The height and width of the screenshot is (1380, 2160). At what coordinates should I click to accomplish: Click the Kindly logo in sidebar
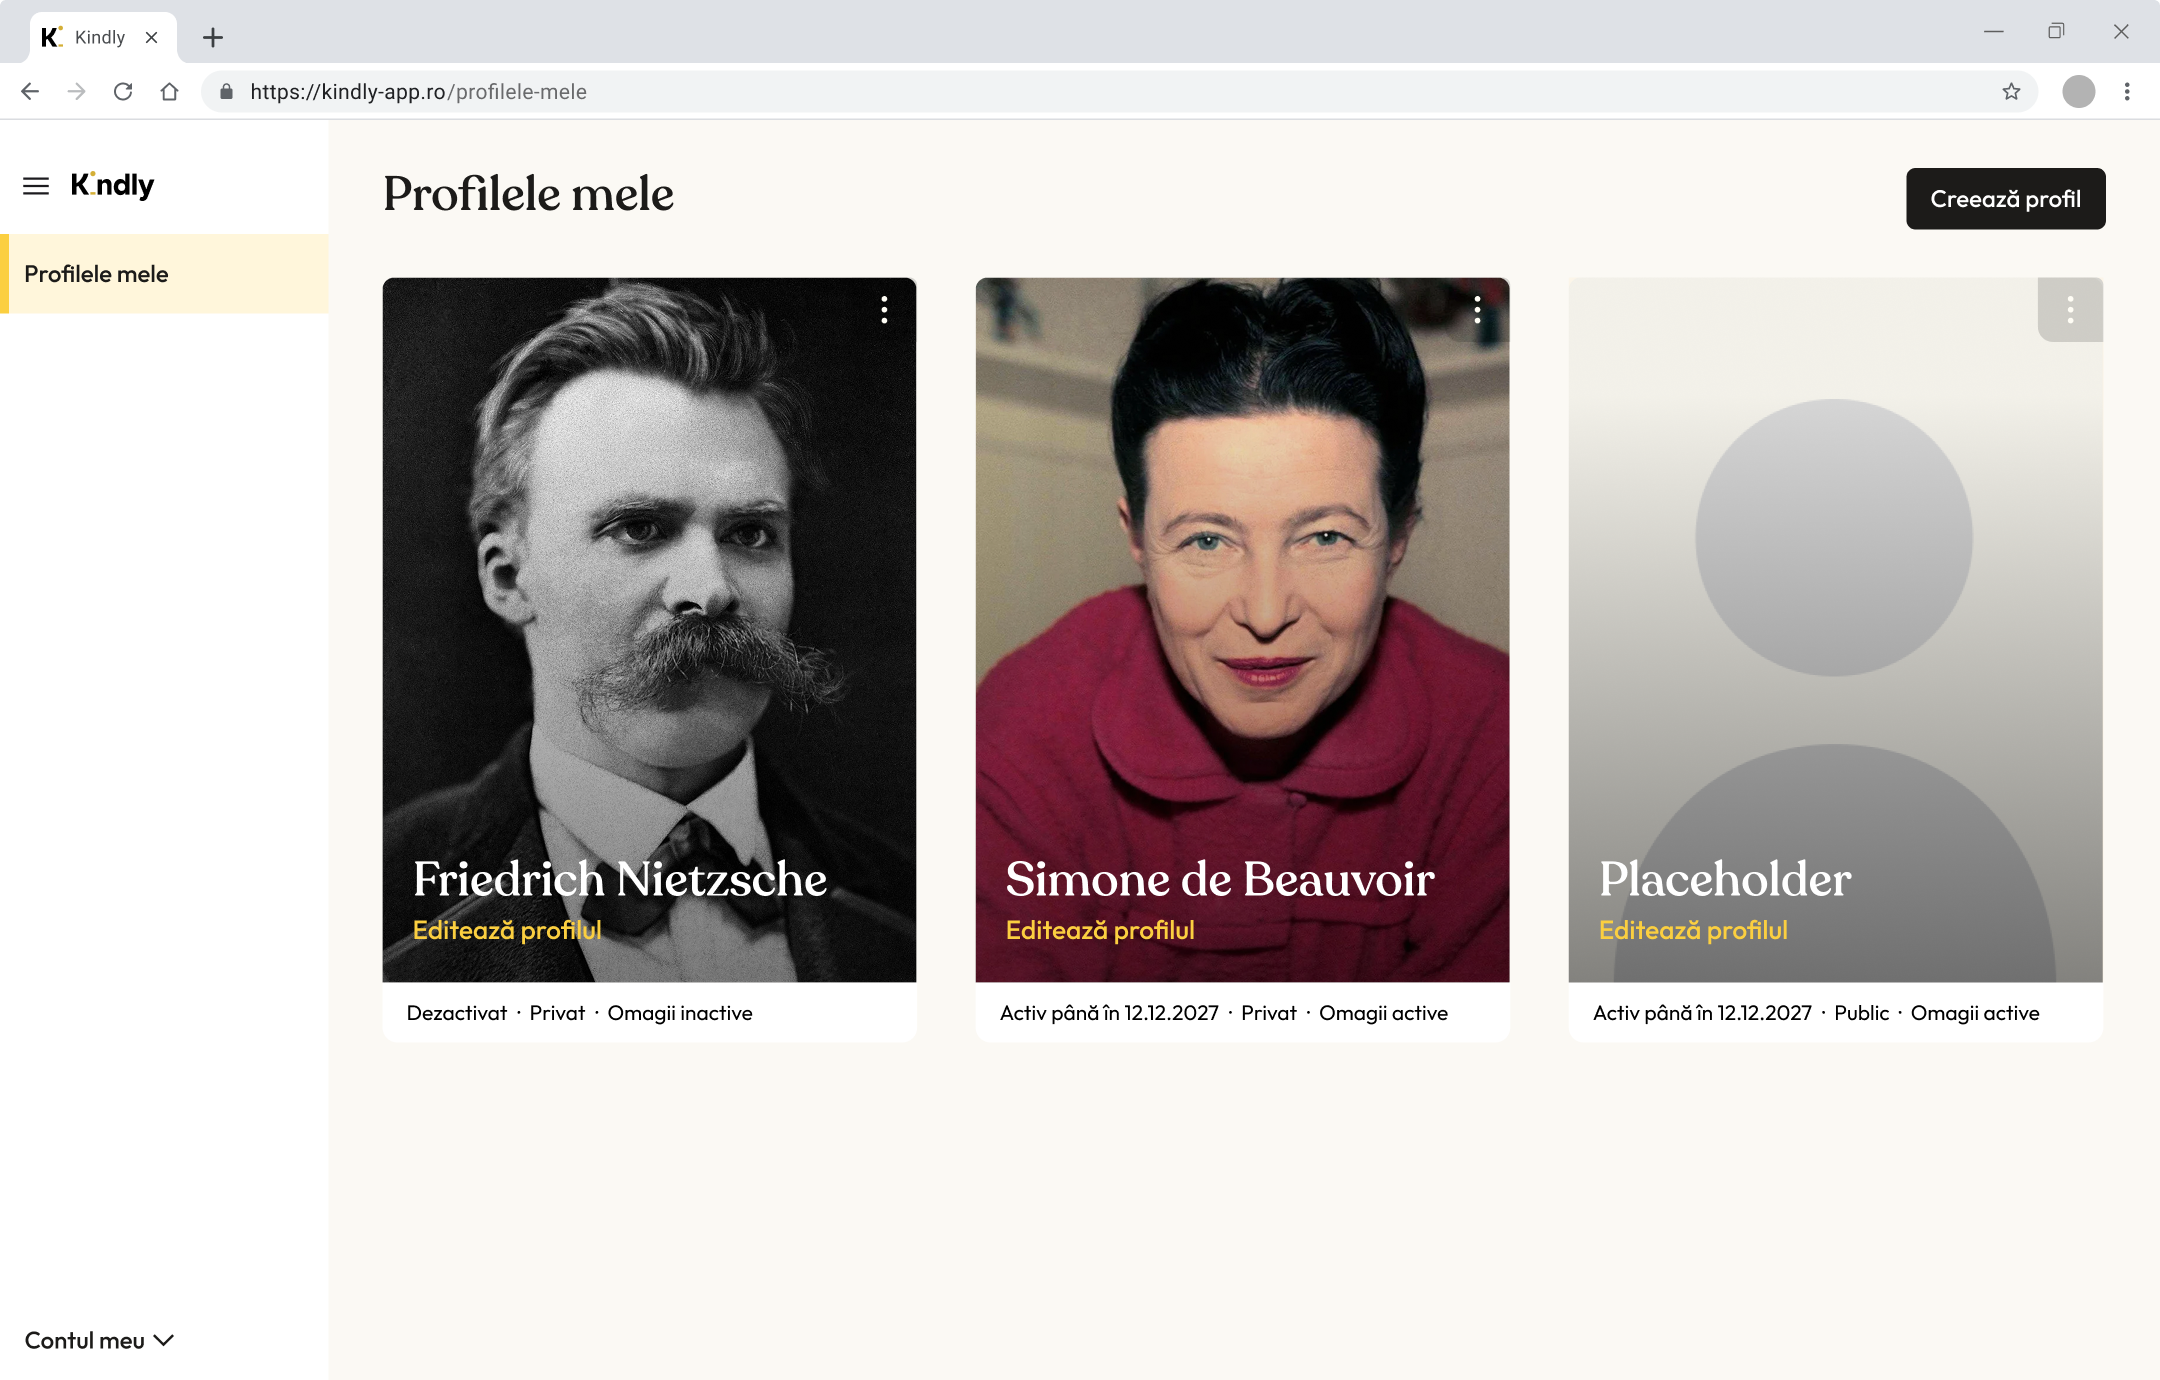[112, 186]
